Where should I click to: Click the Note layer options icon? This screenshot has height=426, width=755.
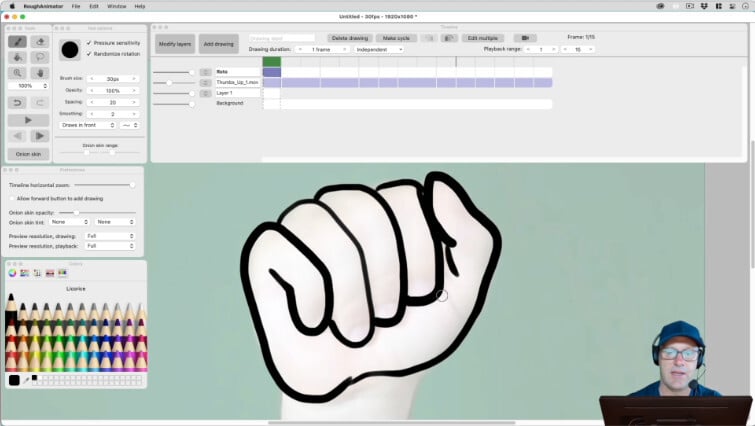[206, 72]
